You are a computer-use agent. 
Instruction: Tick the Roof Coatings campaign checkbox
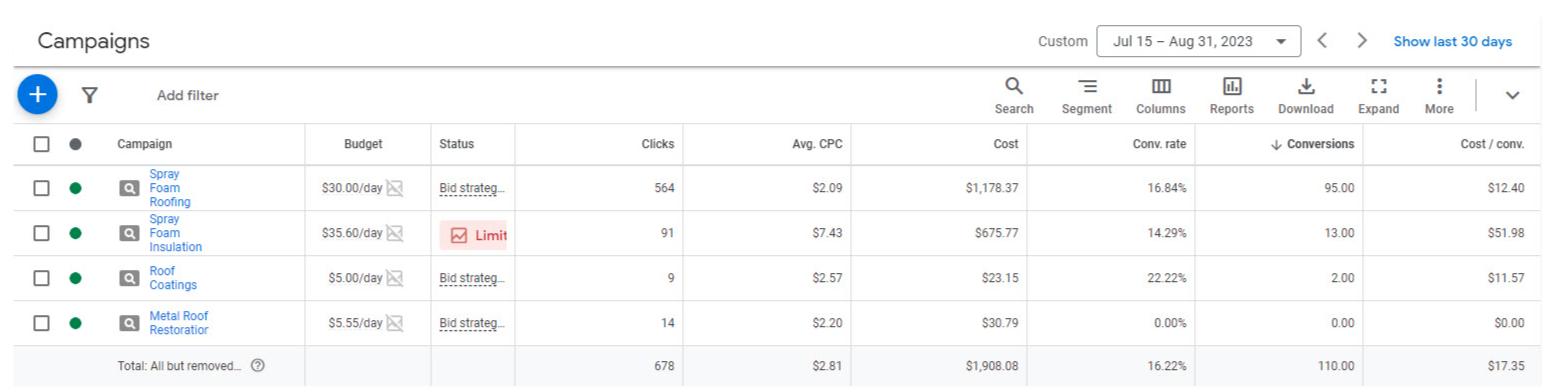point(41,278)
